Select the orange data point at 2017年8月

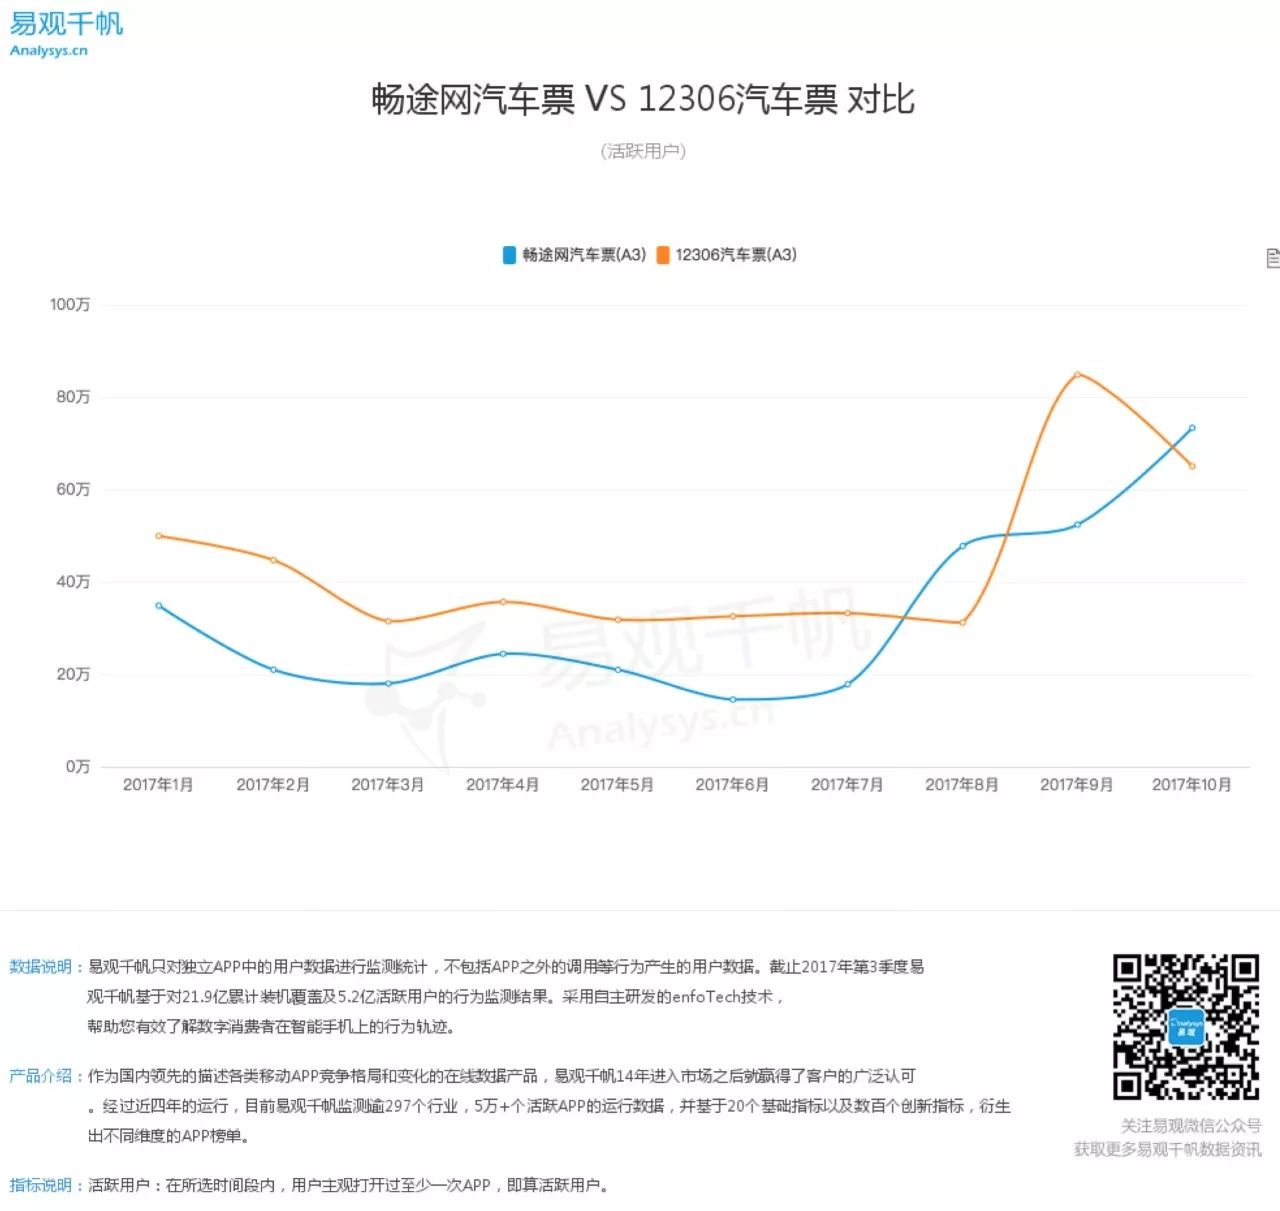click(x=962, y=623)
